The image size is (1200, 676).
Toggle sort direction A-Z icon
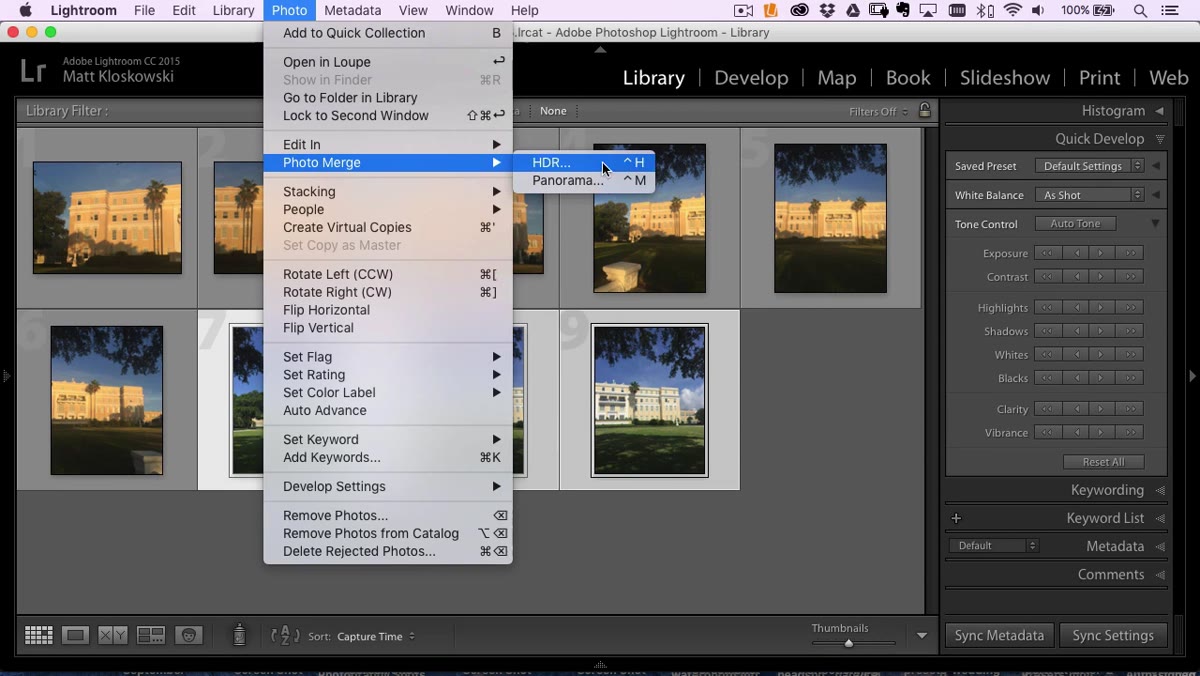(285, 635)
